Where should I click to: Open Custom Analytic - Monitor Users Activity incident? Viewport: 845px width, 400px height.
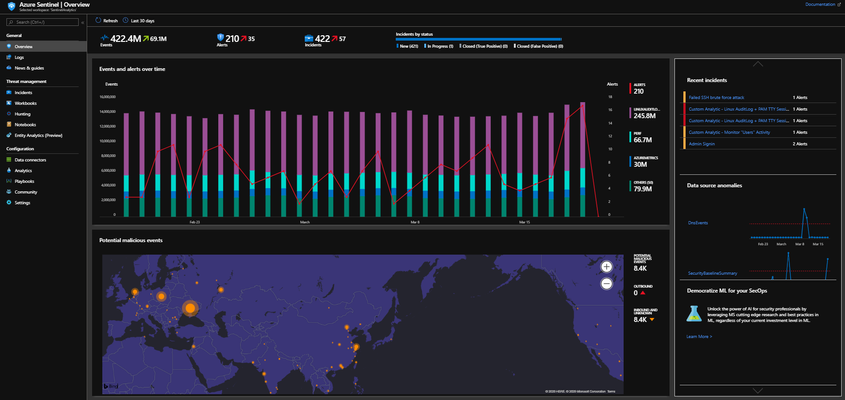[729, 132]
